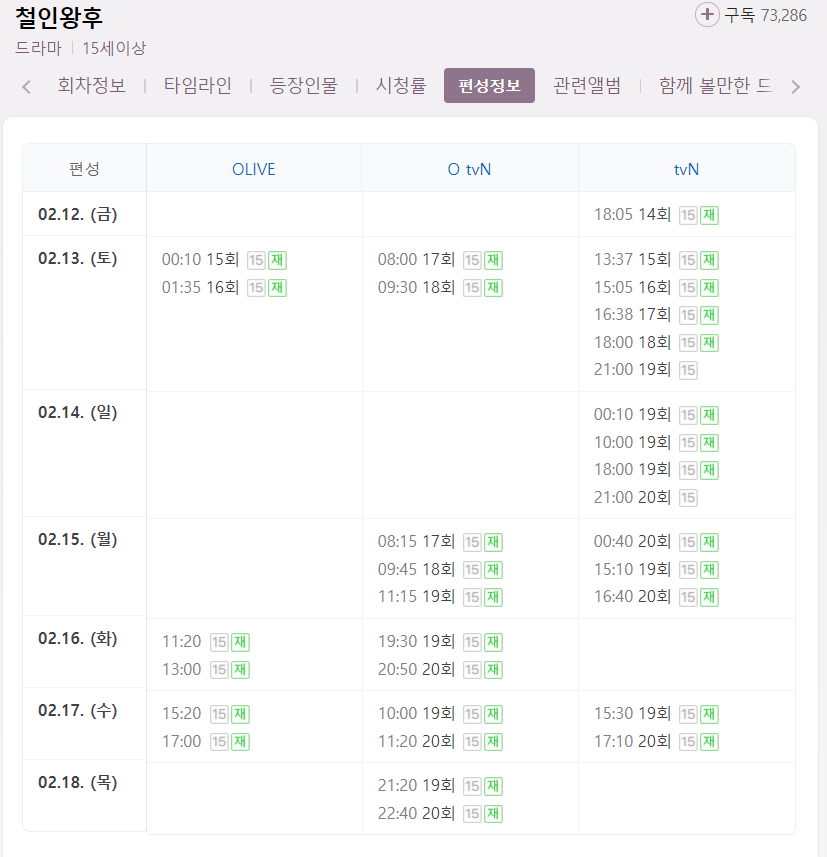The image size is (827, 857).
Task: Switch to the 타임라인 tab
Action: point(198,86)
